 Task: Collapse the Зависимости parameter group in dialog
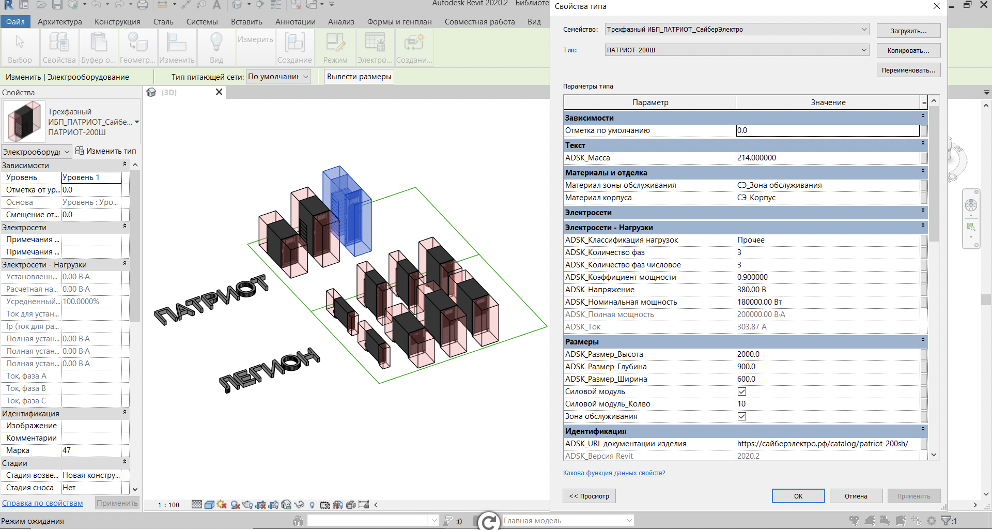922,118
